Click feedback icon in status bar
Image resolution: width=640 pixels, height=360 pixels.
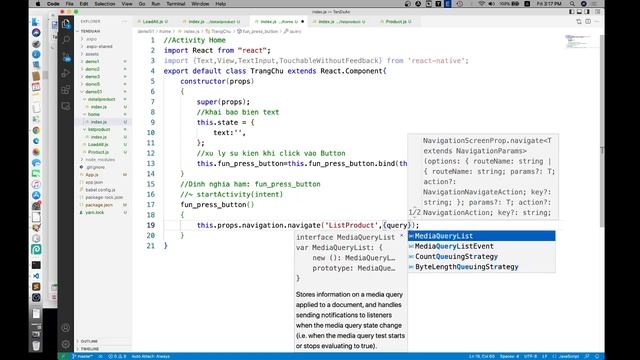[587, 356]
